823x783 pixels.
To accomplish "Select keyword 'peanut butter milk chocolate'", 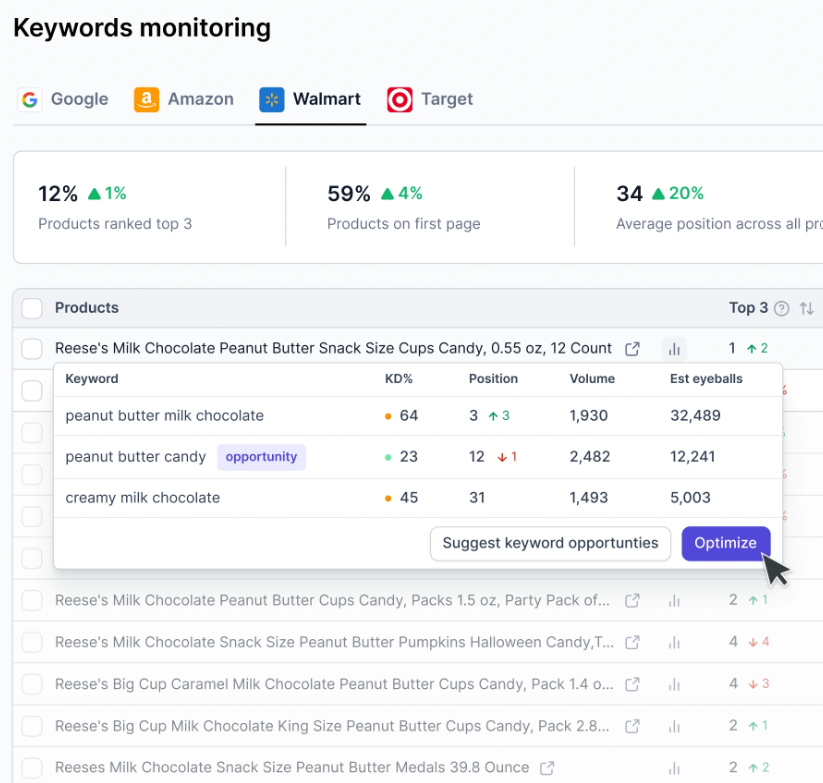I will coord(164,416).
